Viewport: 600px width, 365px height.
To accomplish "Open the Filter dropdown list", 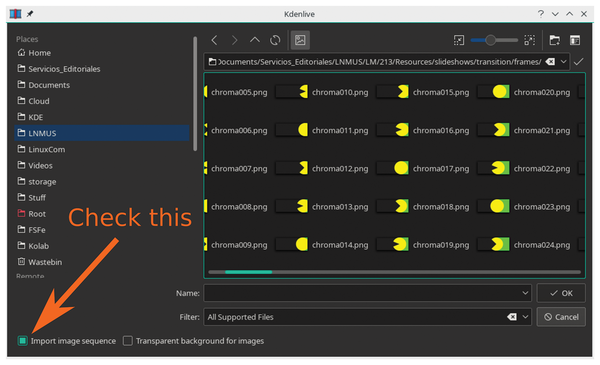I will pyautogui.click(x=525, y=317).
